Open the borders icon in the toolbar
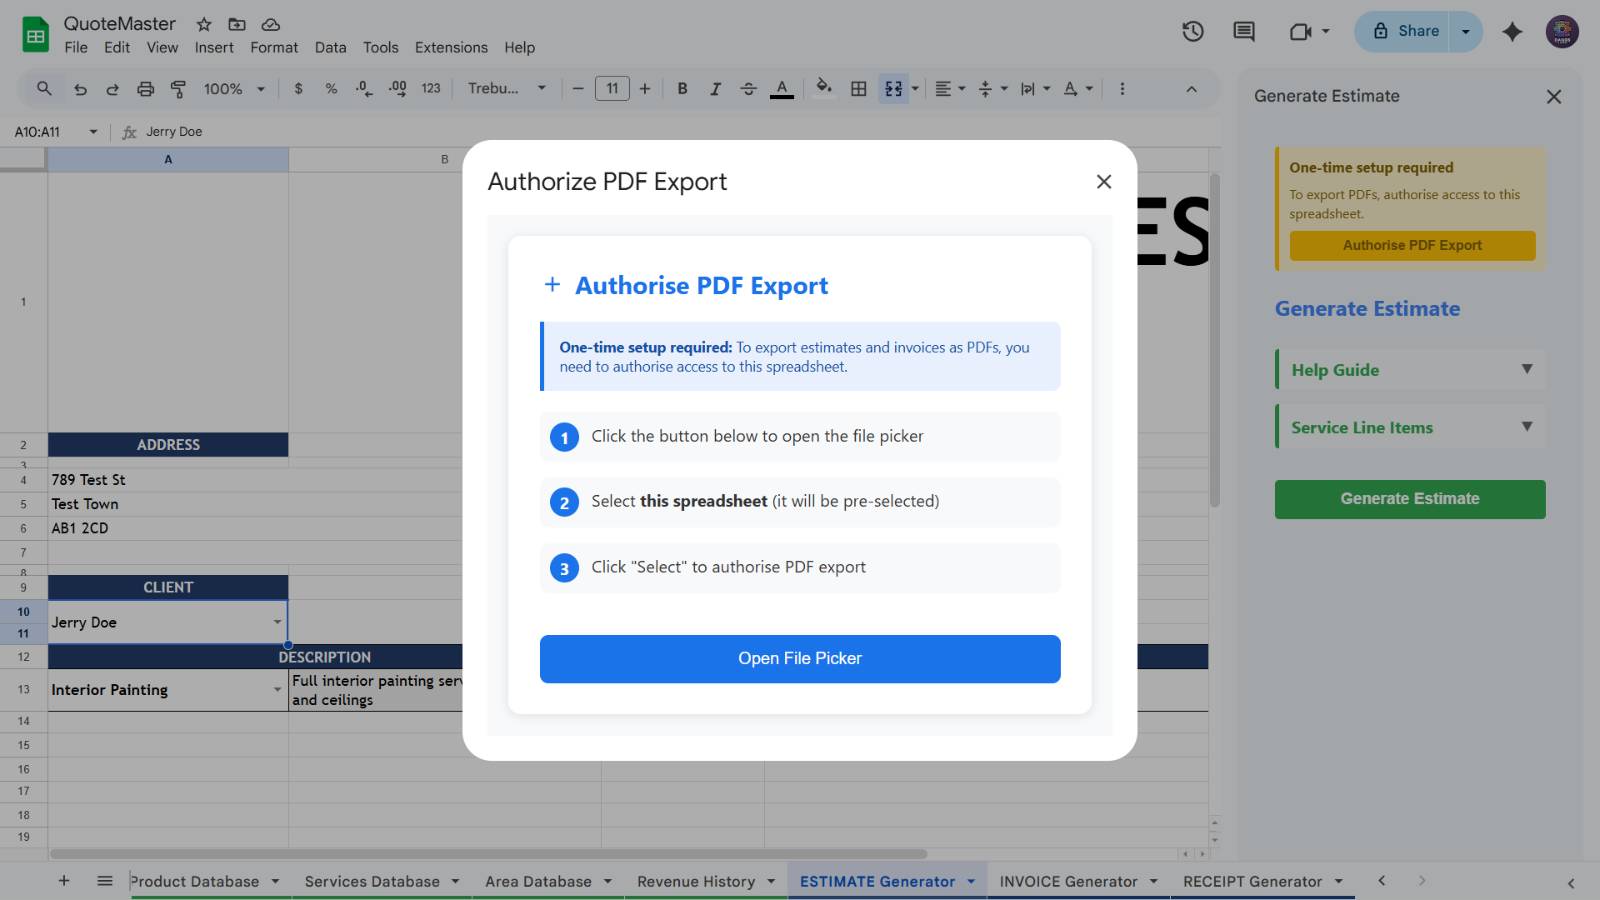The width and height of the screenshot is (1600, 900). [857, 88]
